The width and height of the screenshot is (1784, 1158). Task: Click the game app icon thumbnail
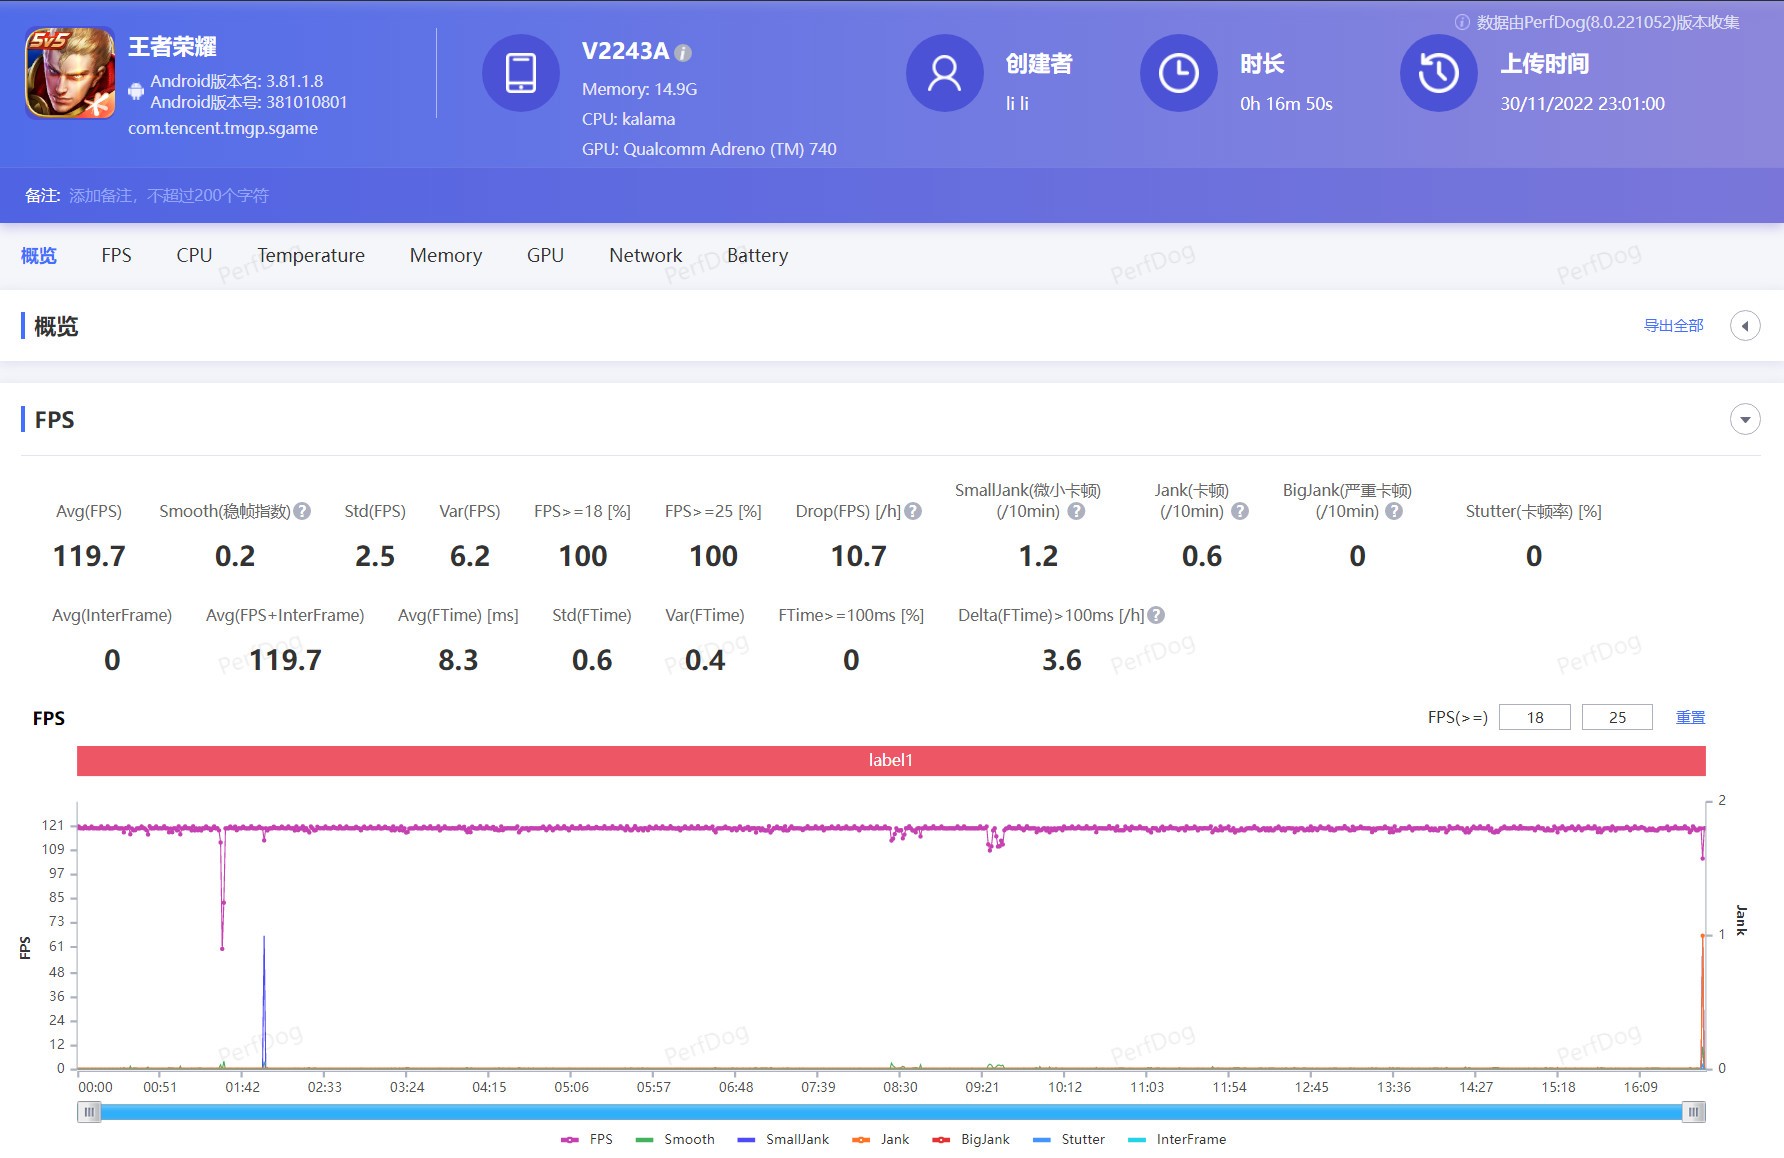70,73
